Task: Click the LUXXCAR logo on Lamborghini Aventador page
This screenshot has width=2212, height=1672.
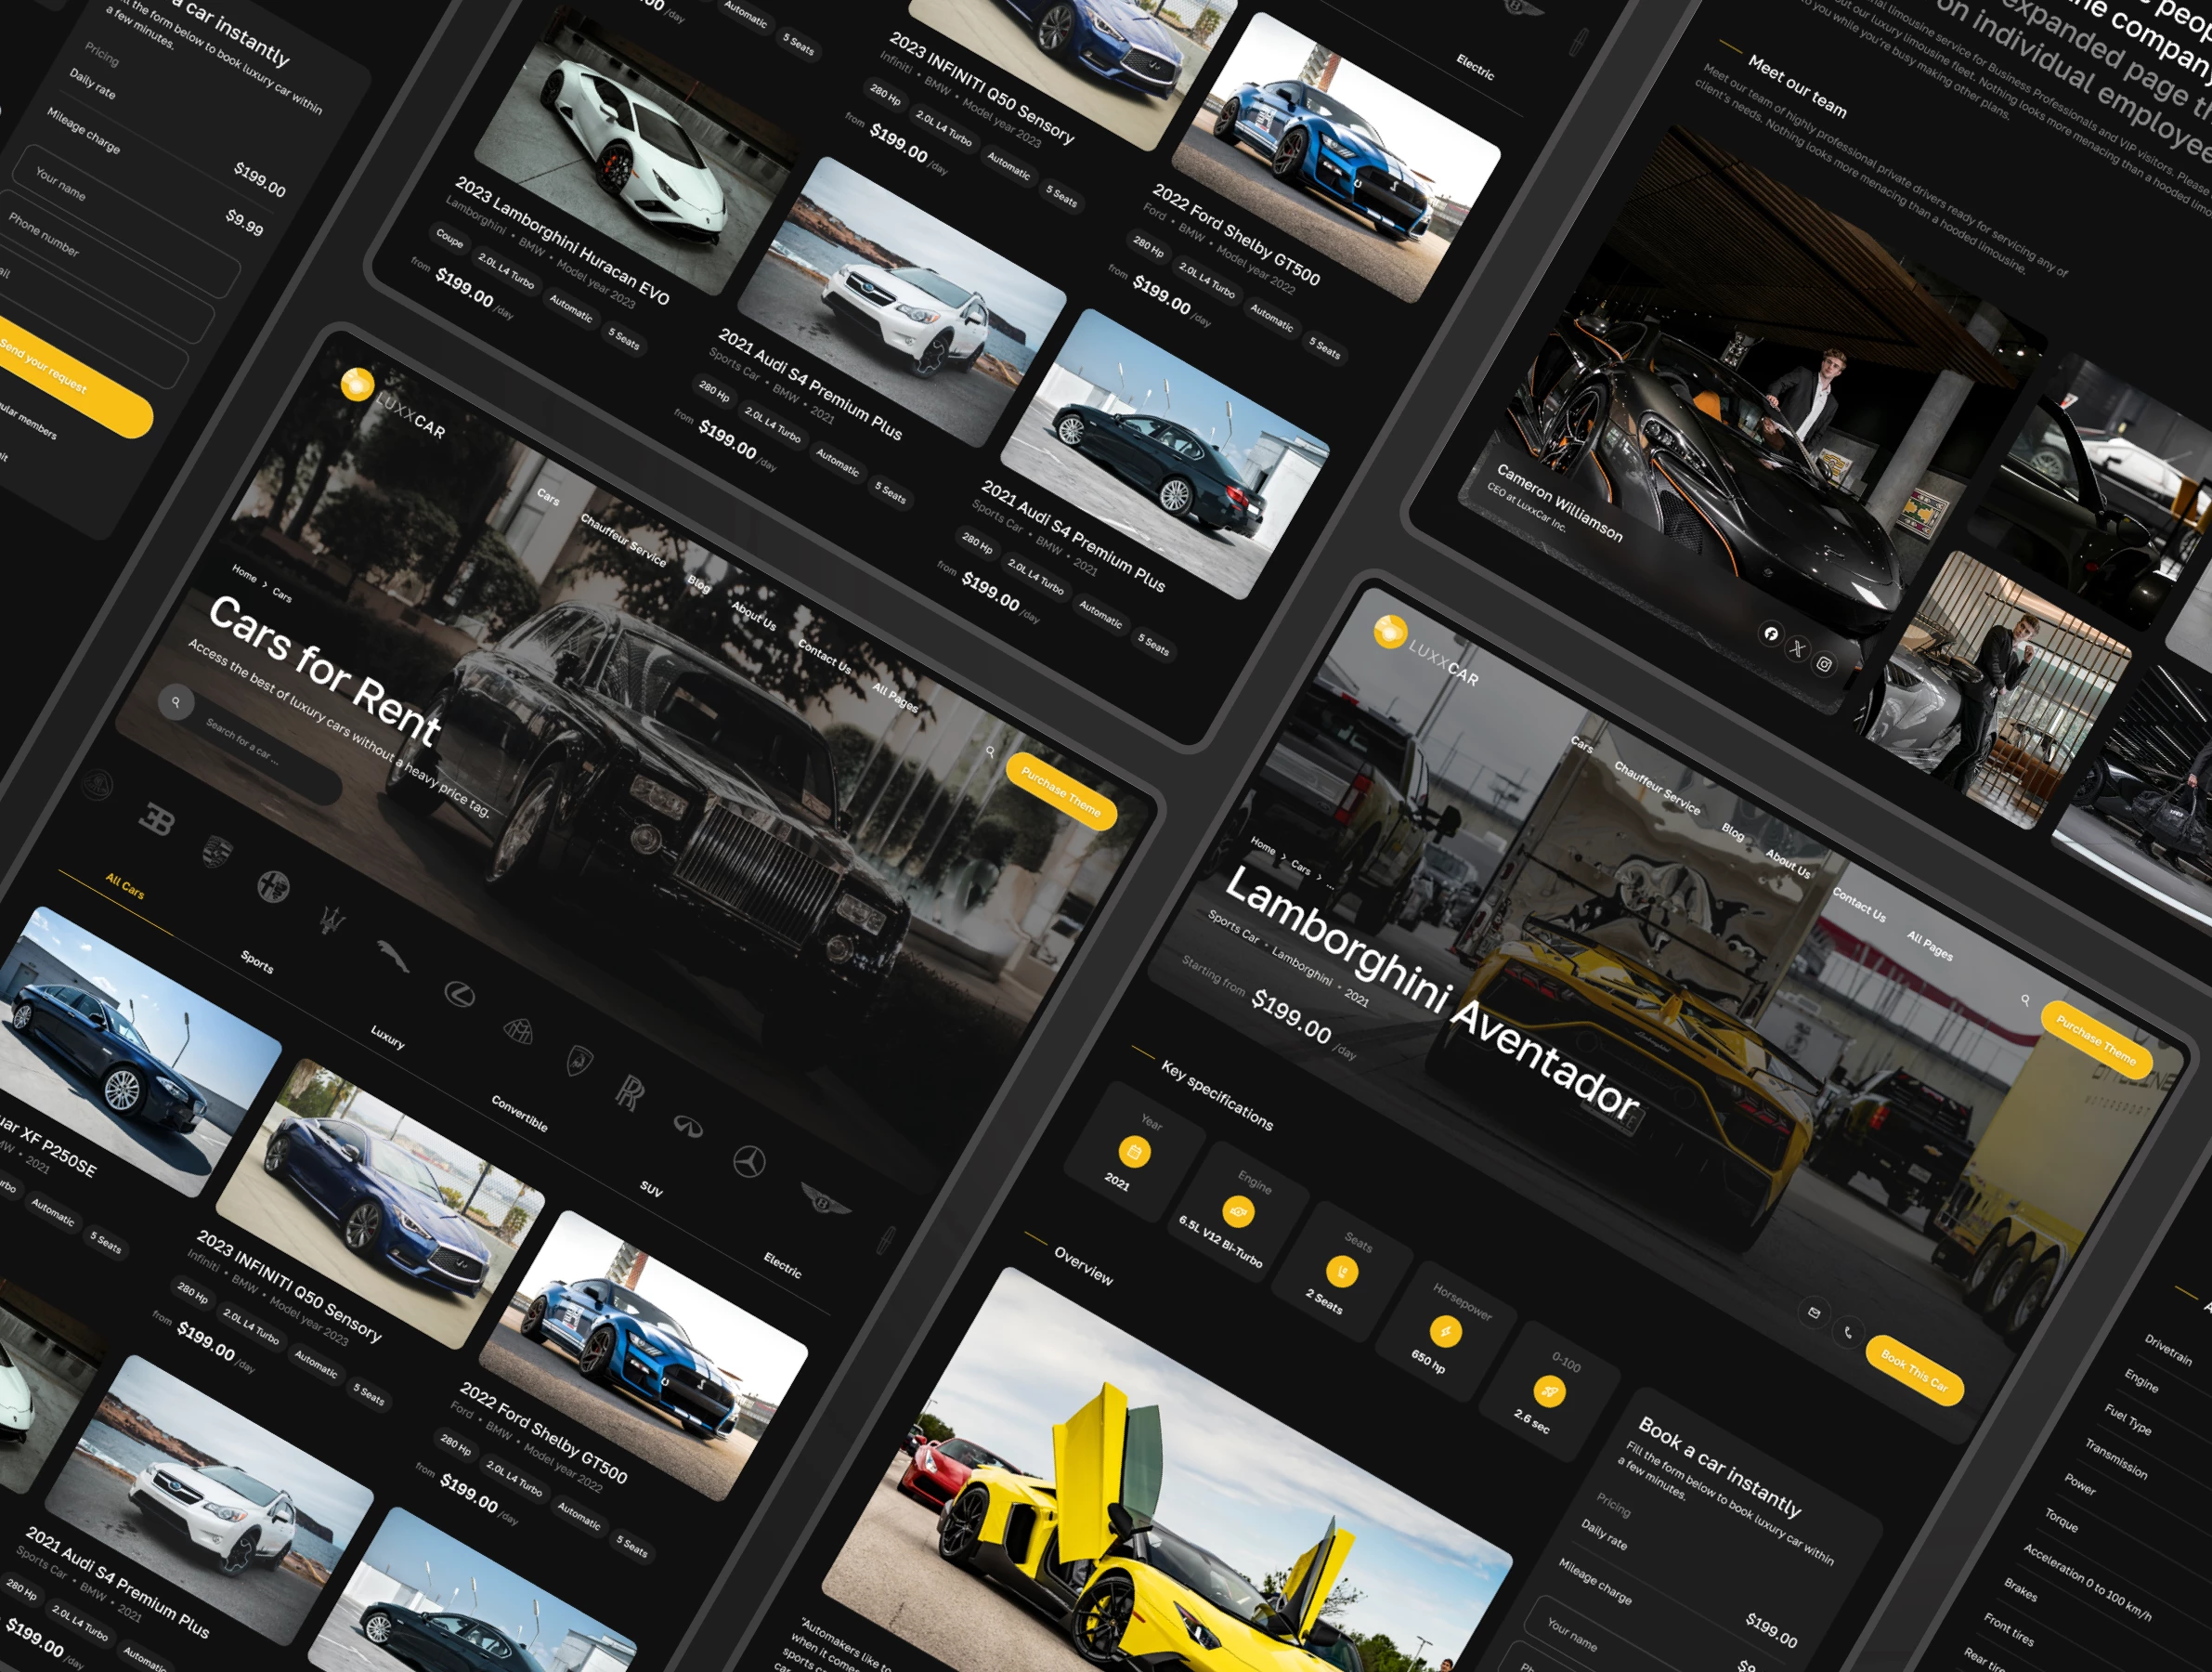Action: pyautogui.click(x=1427, y=651)
